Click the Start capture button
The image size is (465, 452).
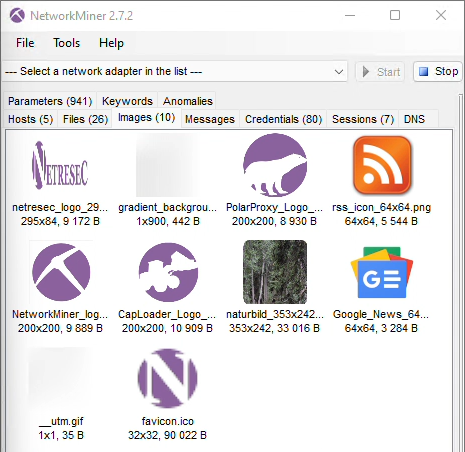click(380, 72)
